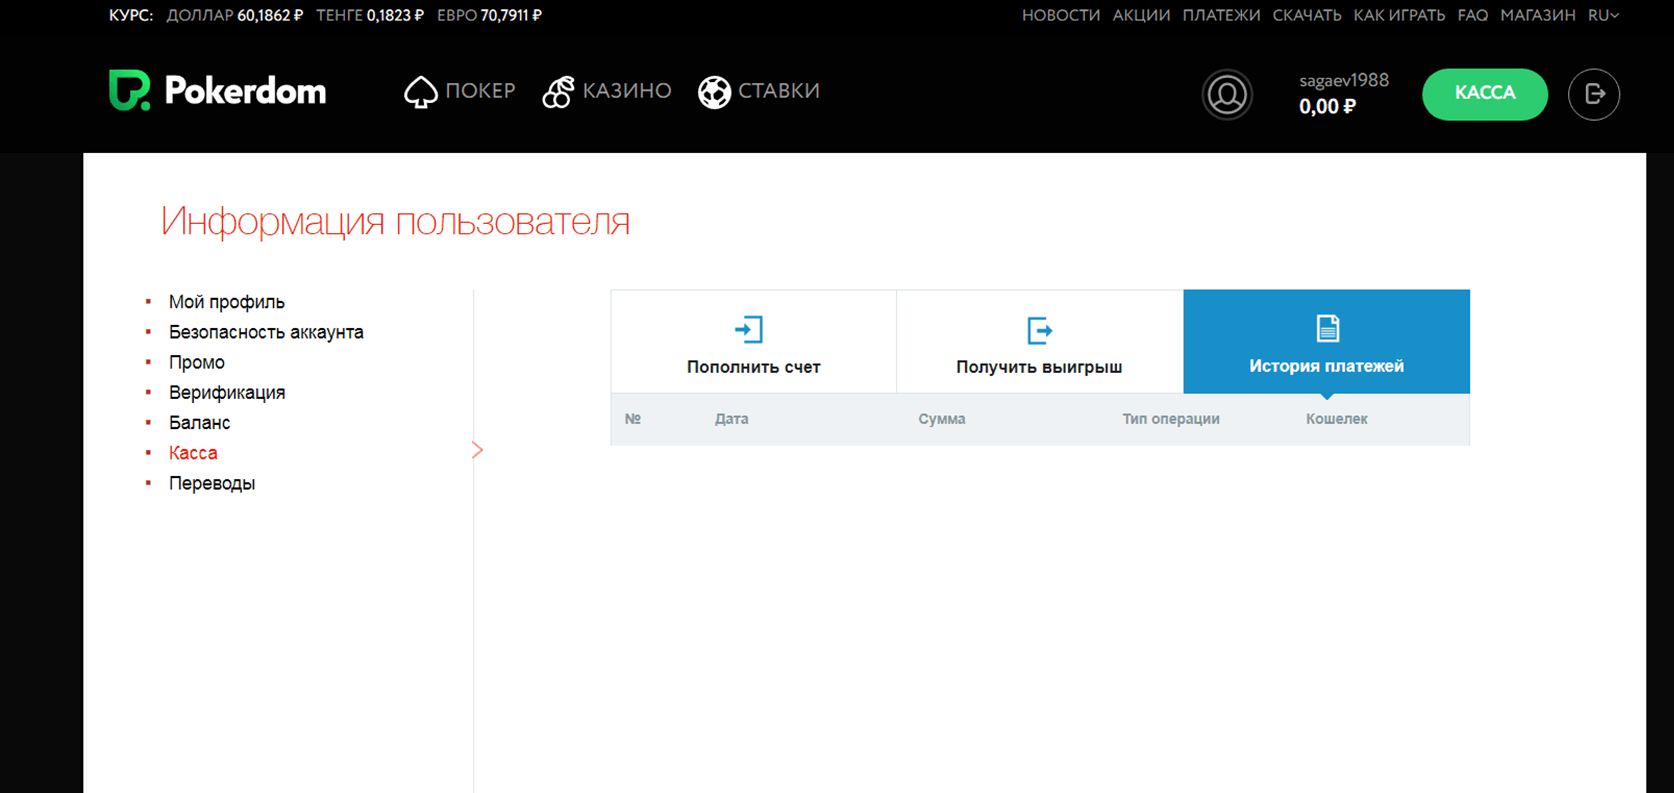The width and height of the screenshot is (1674, 793).
Task: Click the logout icon button
Action: (1593, 94)
